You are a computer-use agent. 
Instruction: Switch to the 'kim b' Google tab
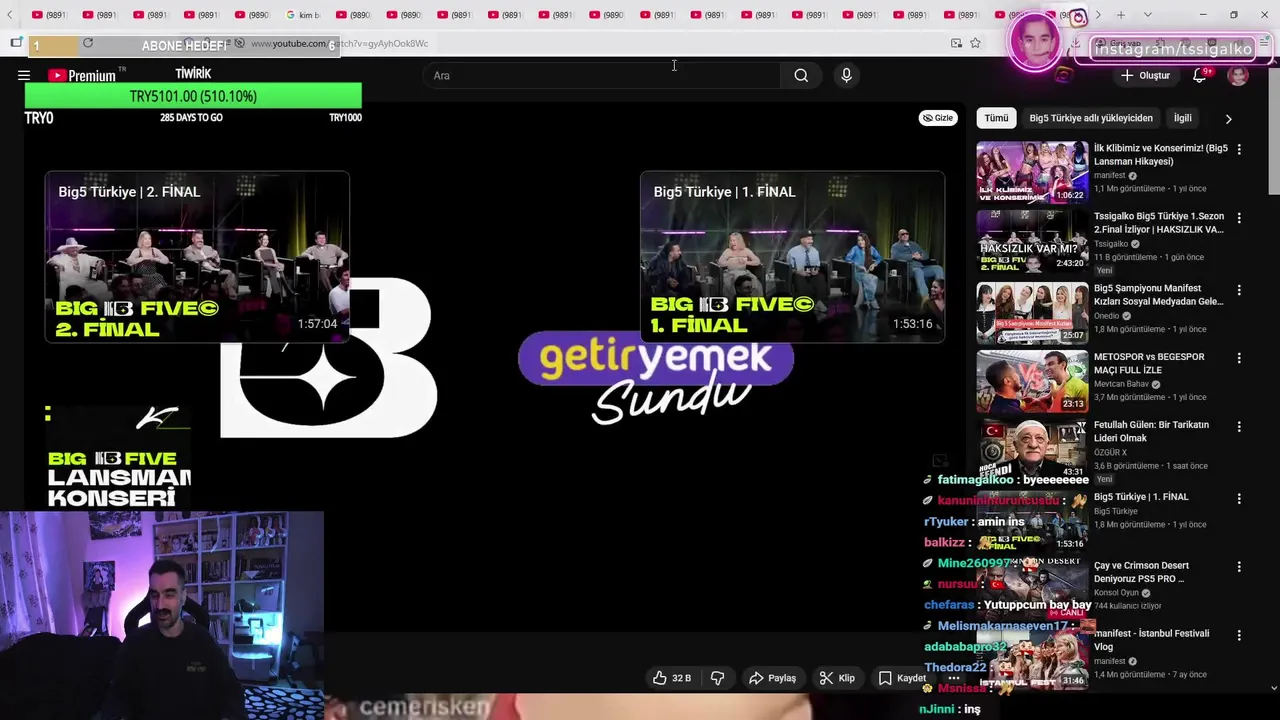point(304,15)
